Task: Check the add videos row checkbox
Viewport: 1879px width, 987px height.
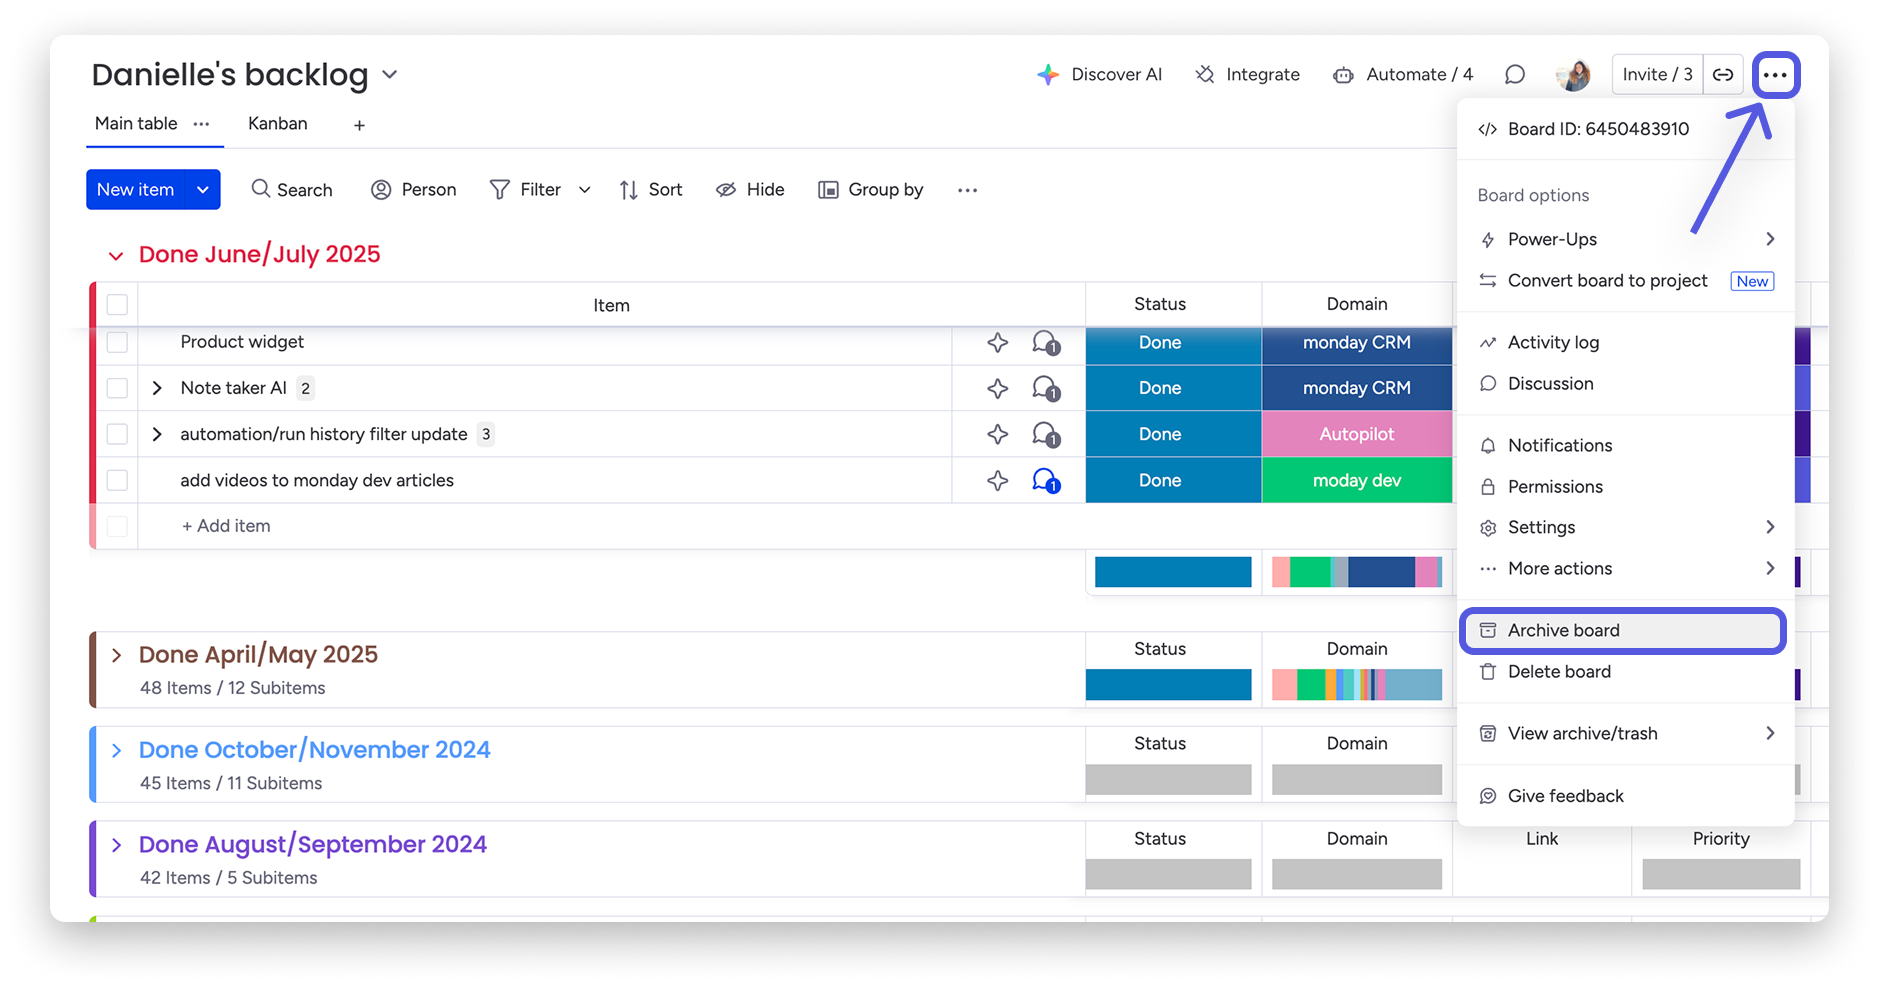Action: 117,481
